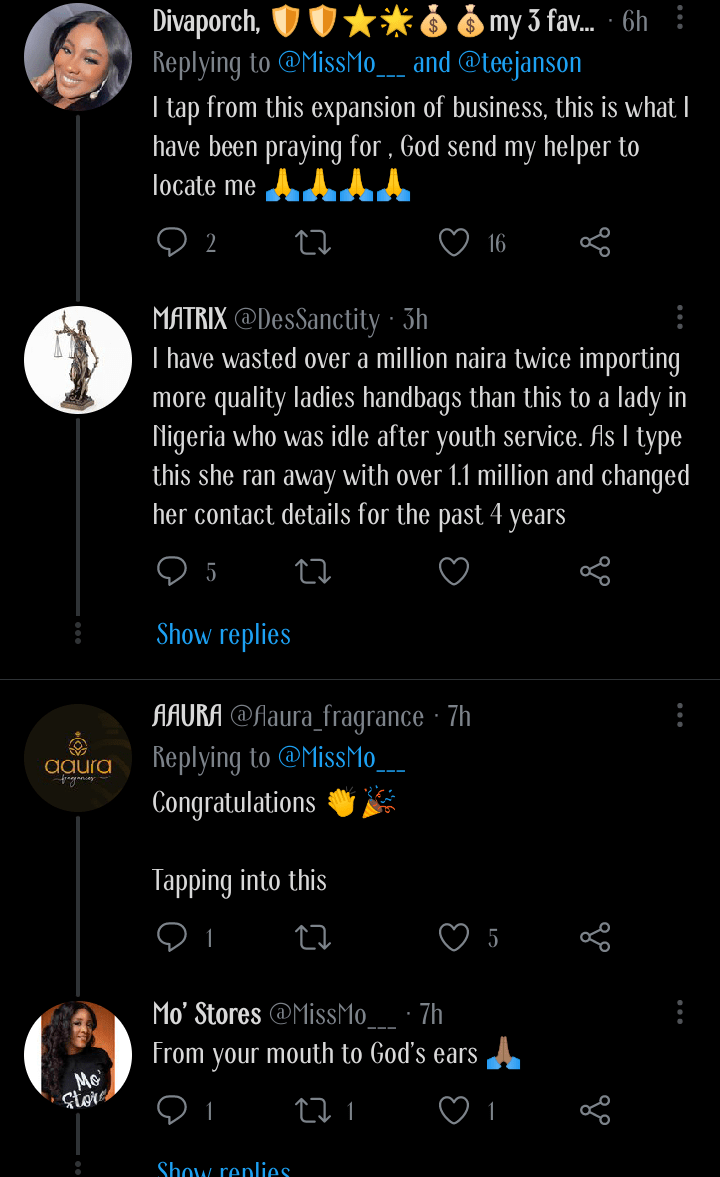The image size is (720, 1177).
Task: Open more options for Divaporch's tweet
Action: coord(680,18)
